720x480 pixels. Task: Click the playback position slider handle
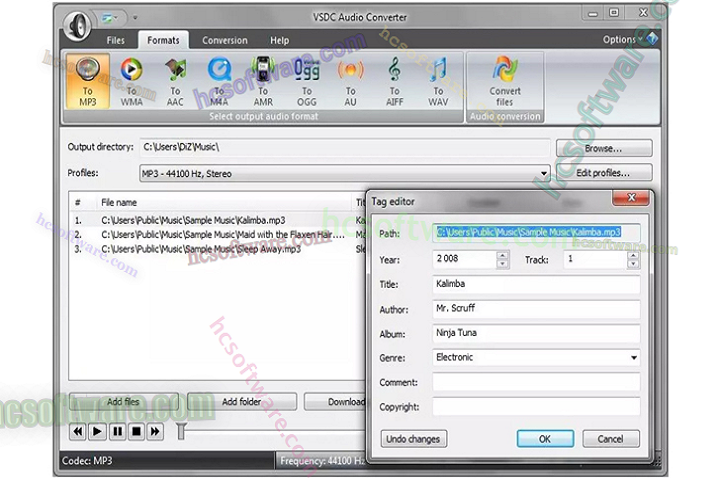[x=181, y=431]
